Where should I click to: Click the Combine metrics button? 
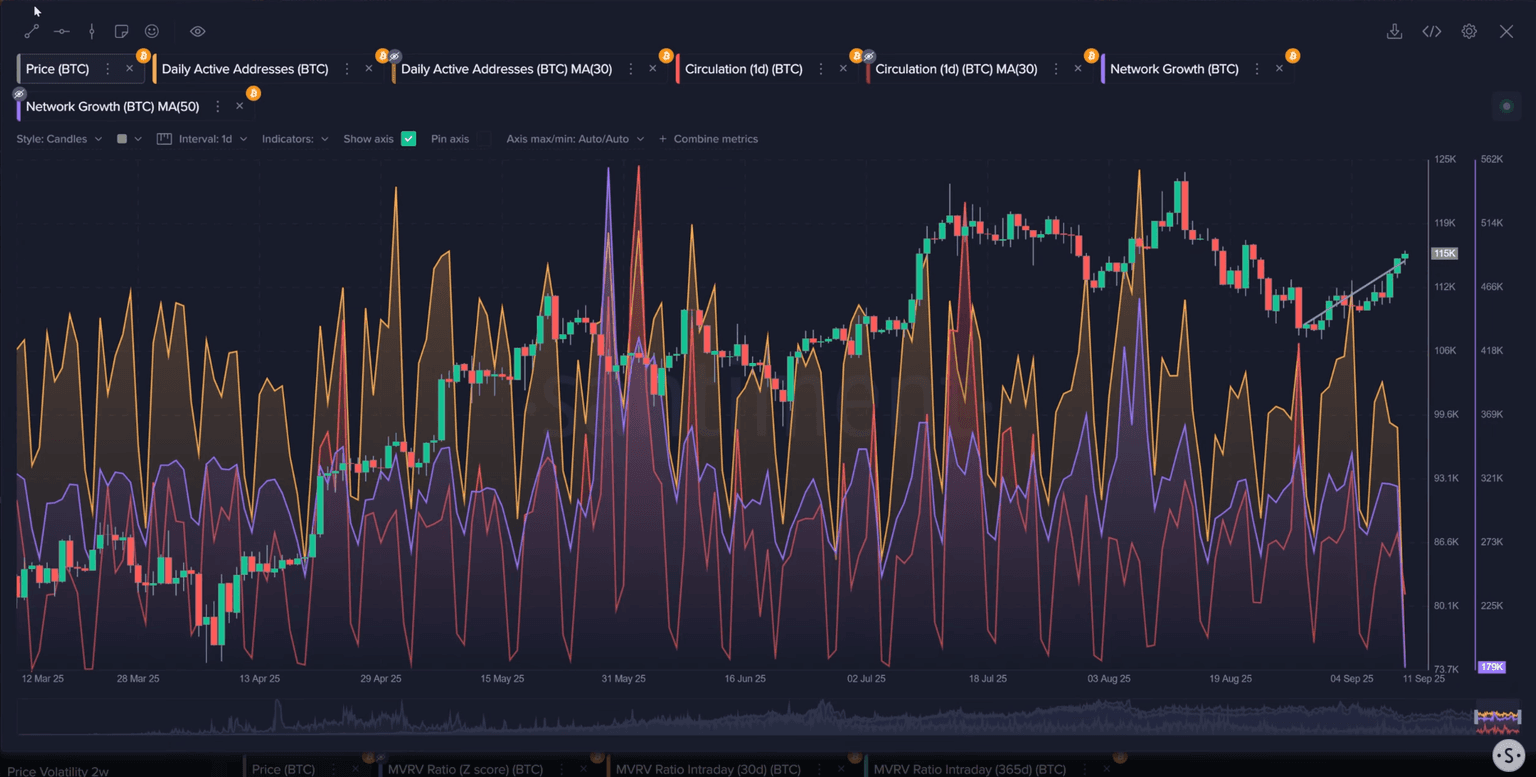708,139
